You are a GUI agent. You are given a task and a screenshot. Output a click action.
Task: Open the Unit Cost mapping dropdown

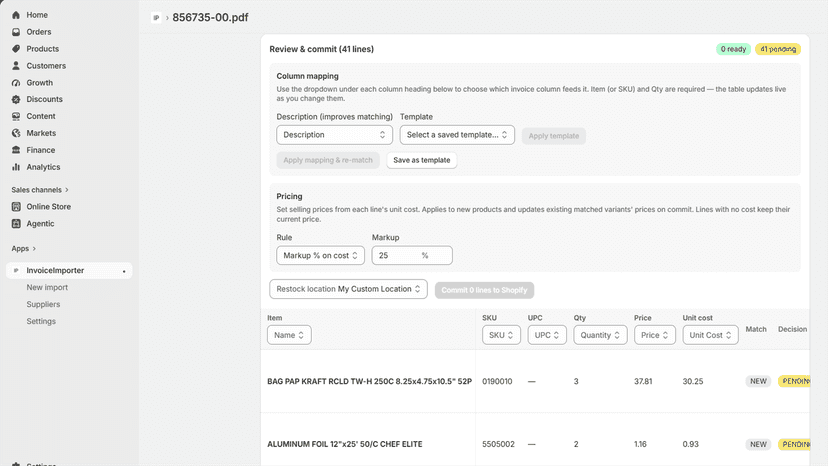pos(710,335)
